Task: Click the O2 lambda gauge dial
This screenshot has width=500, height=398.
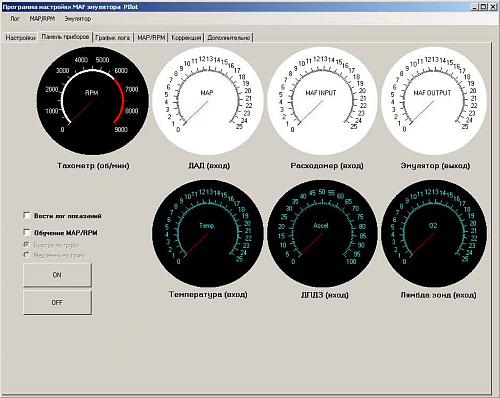Action: (434, 233)
